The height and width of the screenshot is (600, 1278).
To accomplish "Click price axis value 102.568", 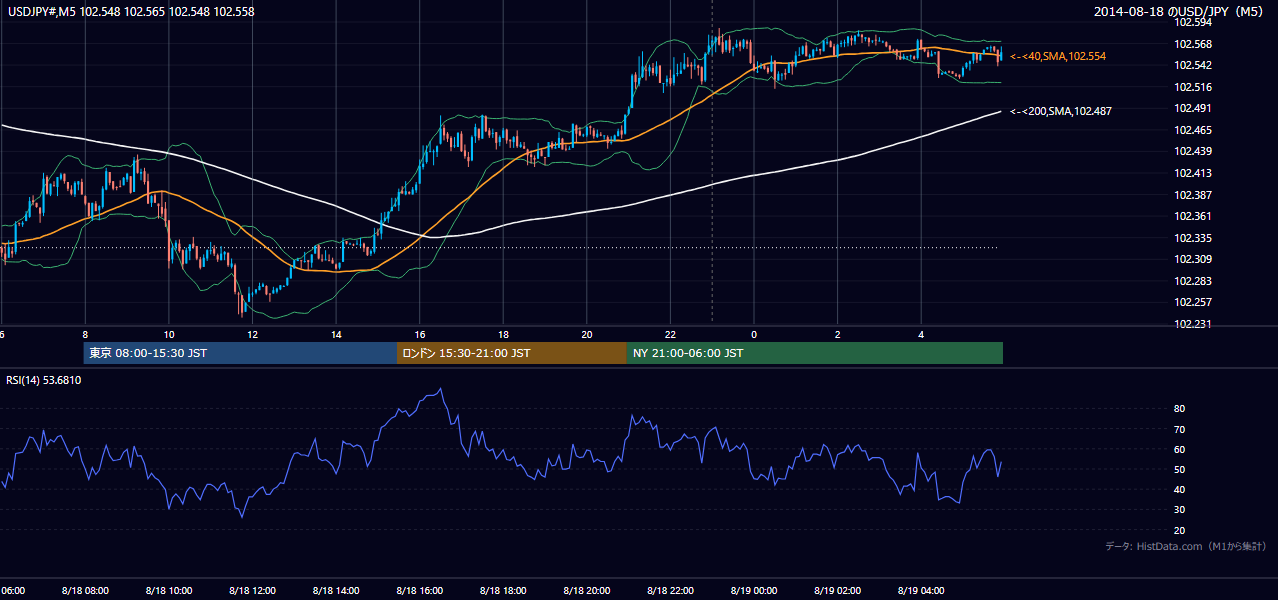I will (1193, 44).
